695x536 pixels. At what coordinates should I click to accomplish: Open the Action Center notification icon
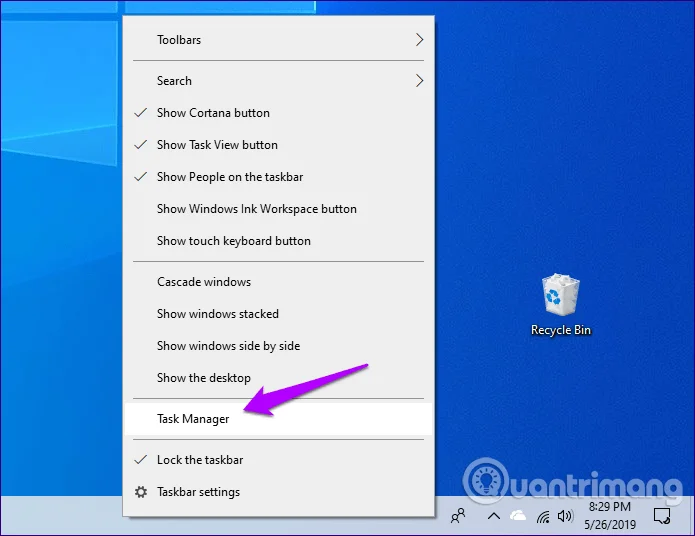tap(662, 516)
